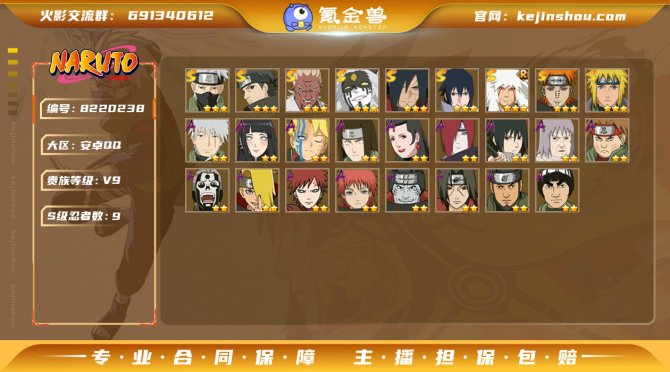
Task: Click the Might Guy bowl-cut portrait
Action: (x=557, y=190)
